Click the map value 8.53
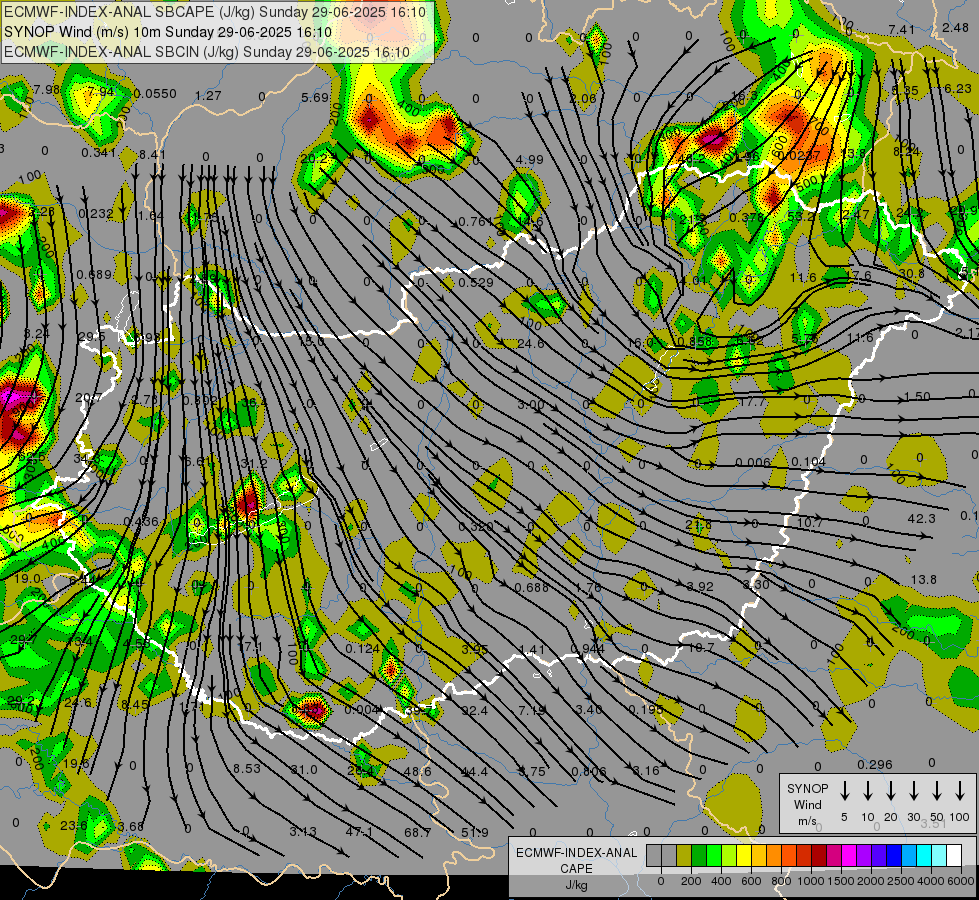 tap(247, 769)
